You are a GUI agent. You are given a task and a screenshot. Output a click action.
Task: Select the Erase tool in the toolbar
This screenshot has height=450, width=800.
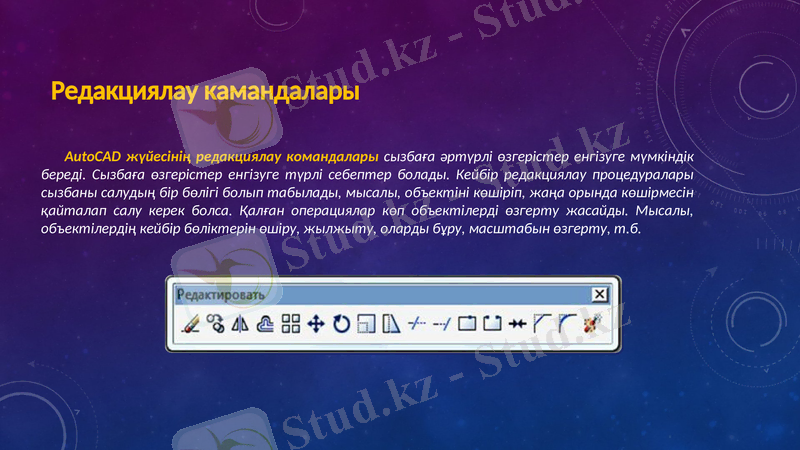pos(190,323)
